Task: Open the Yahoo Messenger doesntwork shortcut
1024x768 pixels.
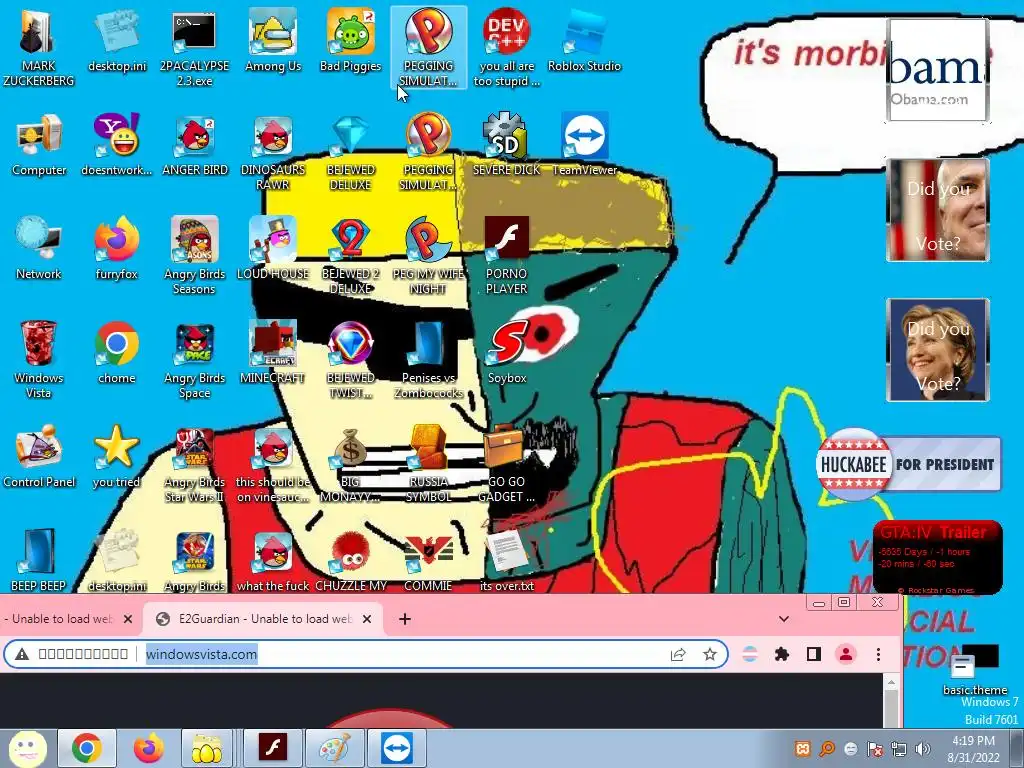Action: pos(117,145)
